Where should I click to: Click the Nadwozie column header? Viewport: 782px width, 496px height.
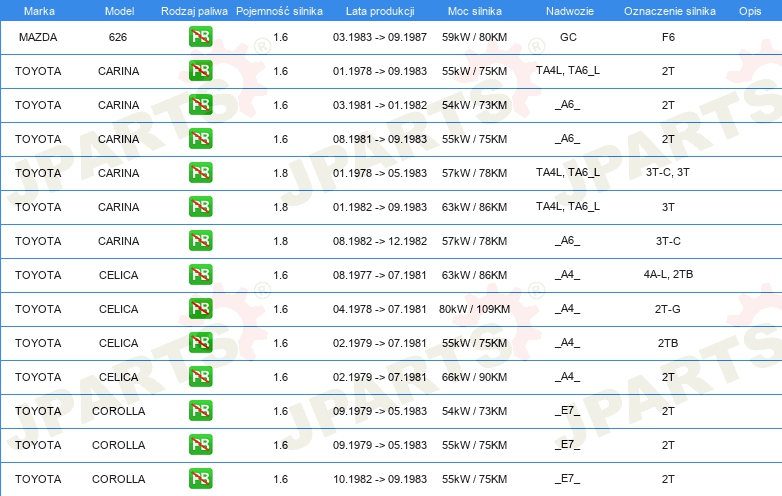coord(570,11)
